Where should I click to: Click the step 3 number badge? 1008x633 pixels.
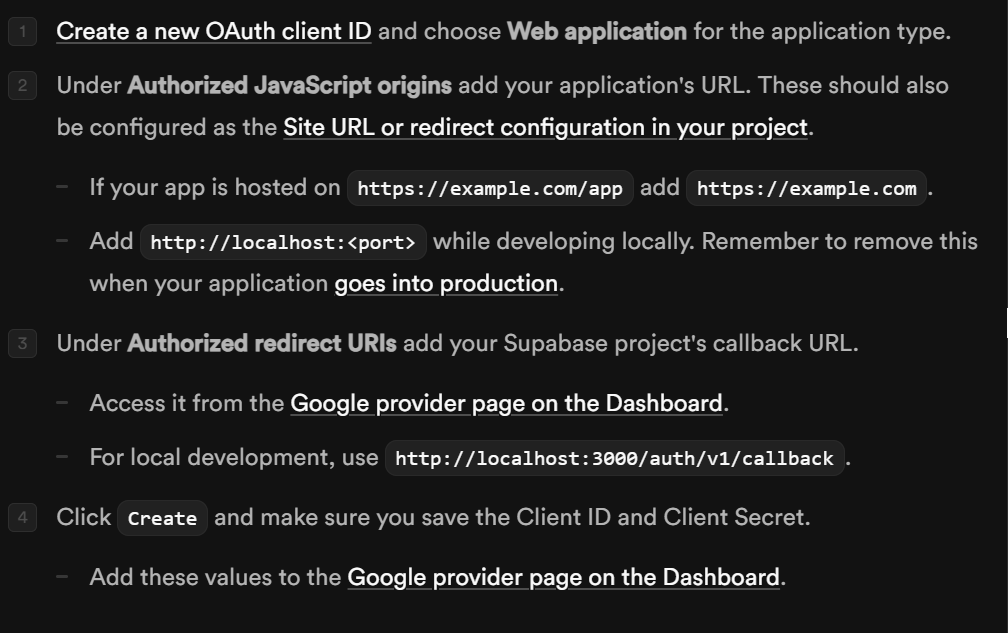pos(22,344)
